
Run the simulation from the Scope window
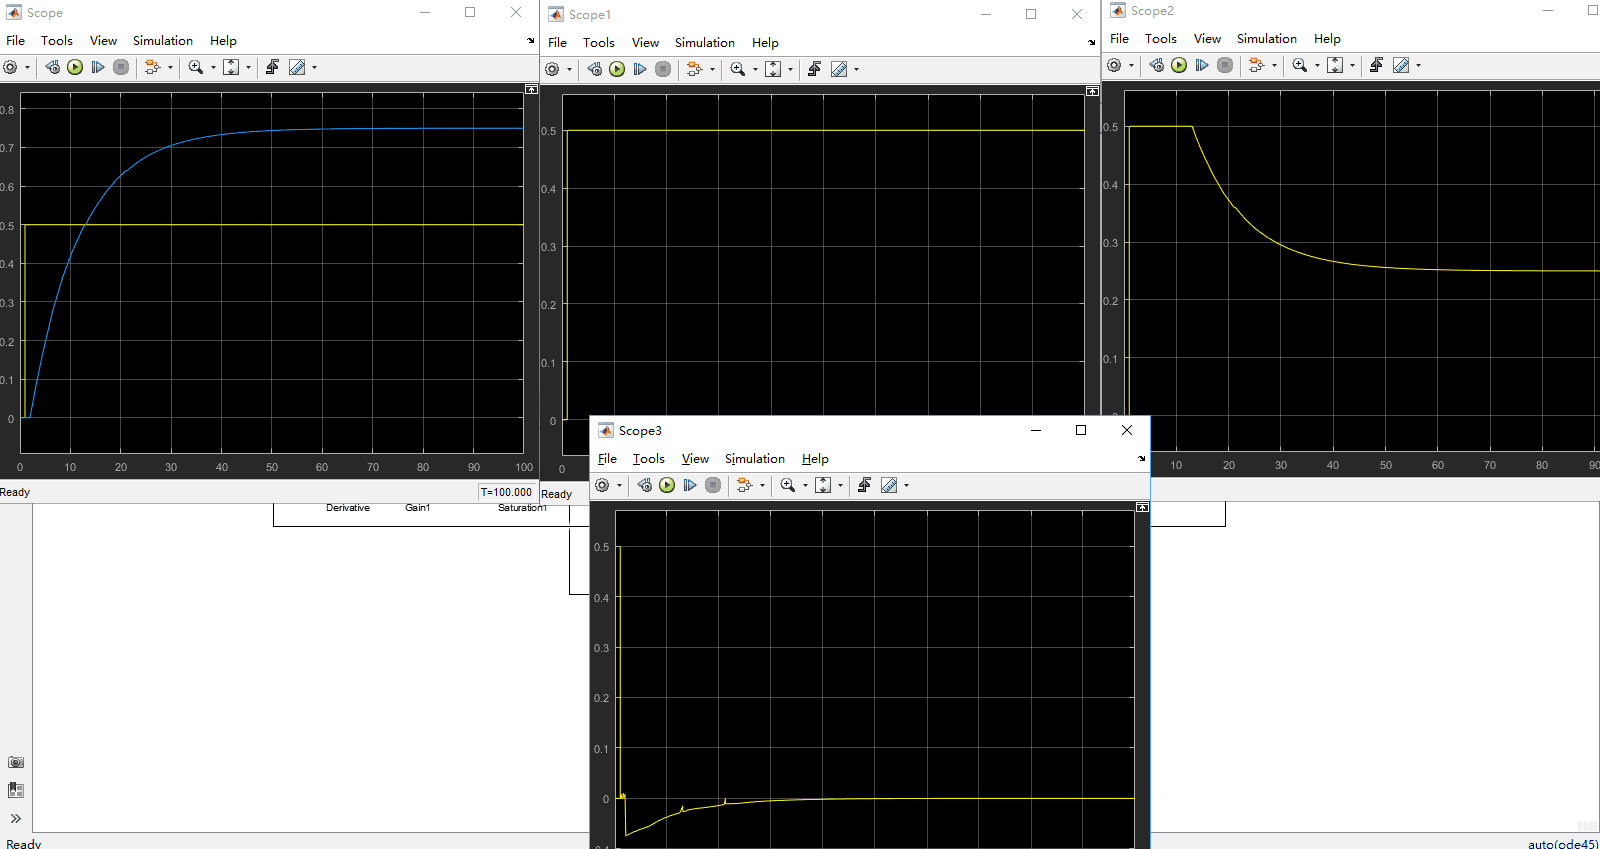coord(75,67)
